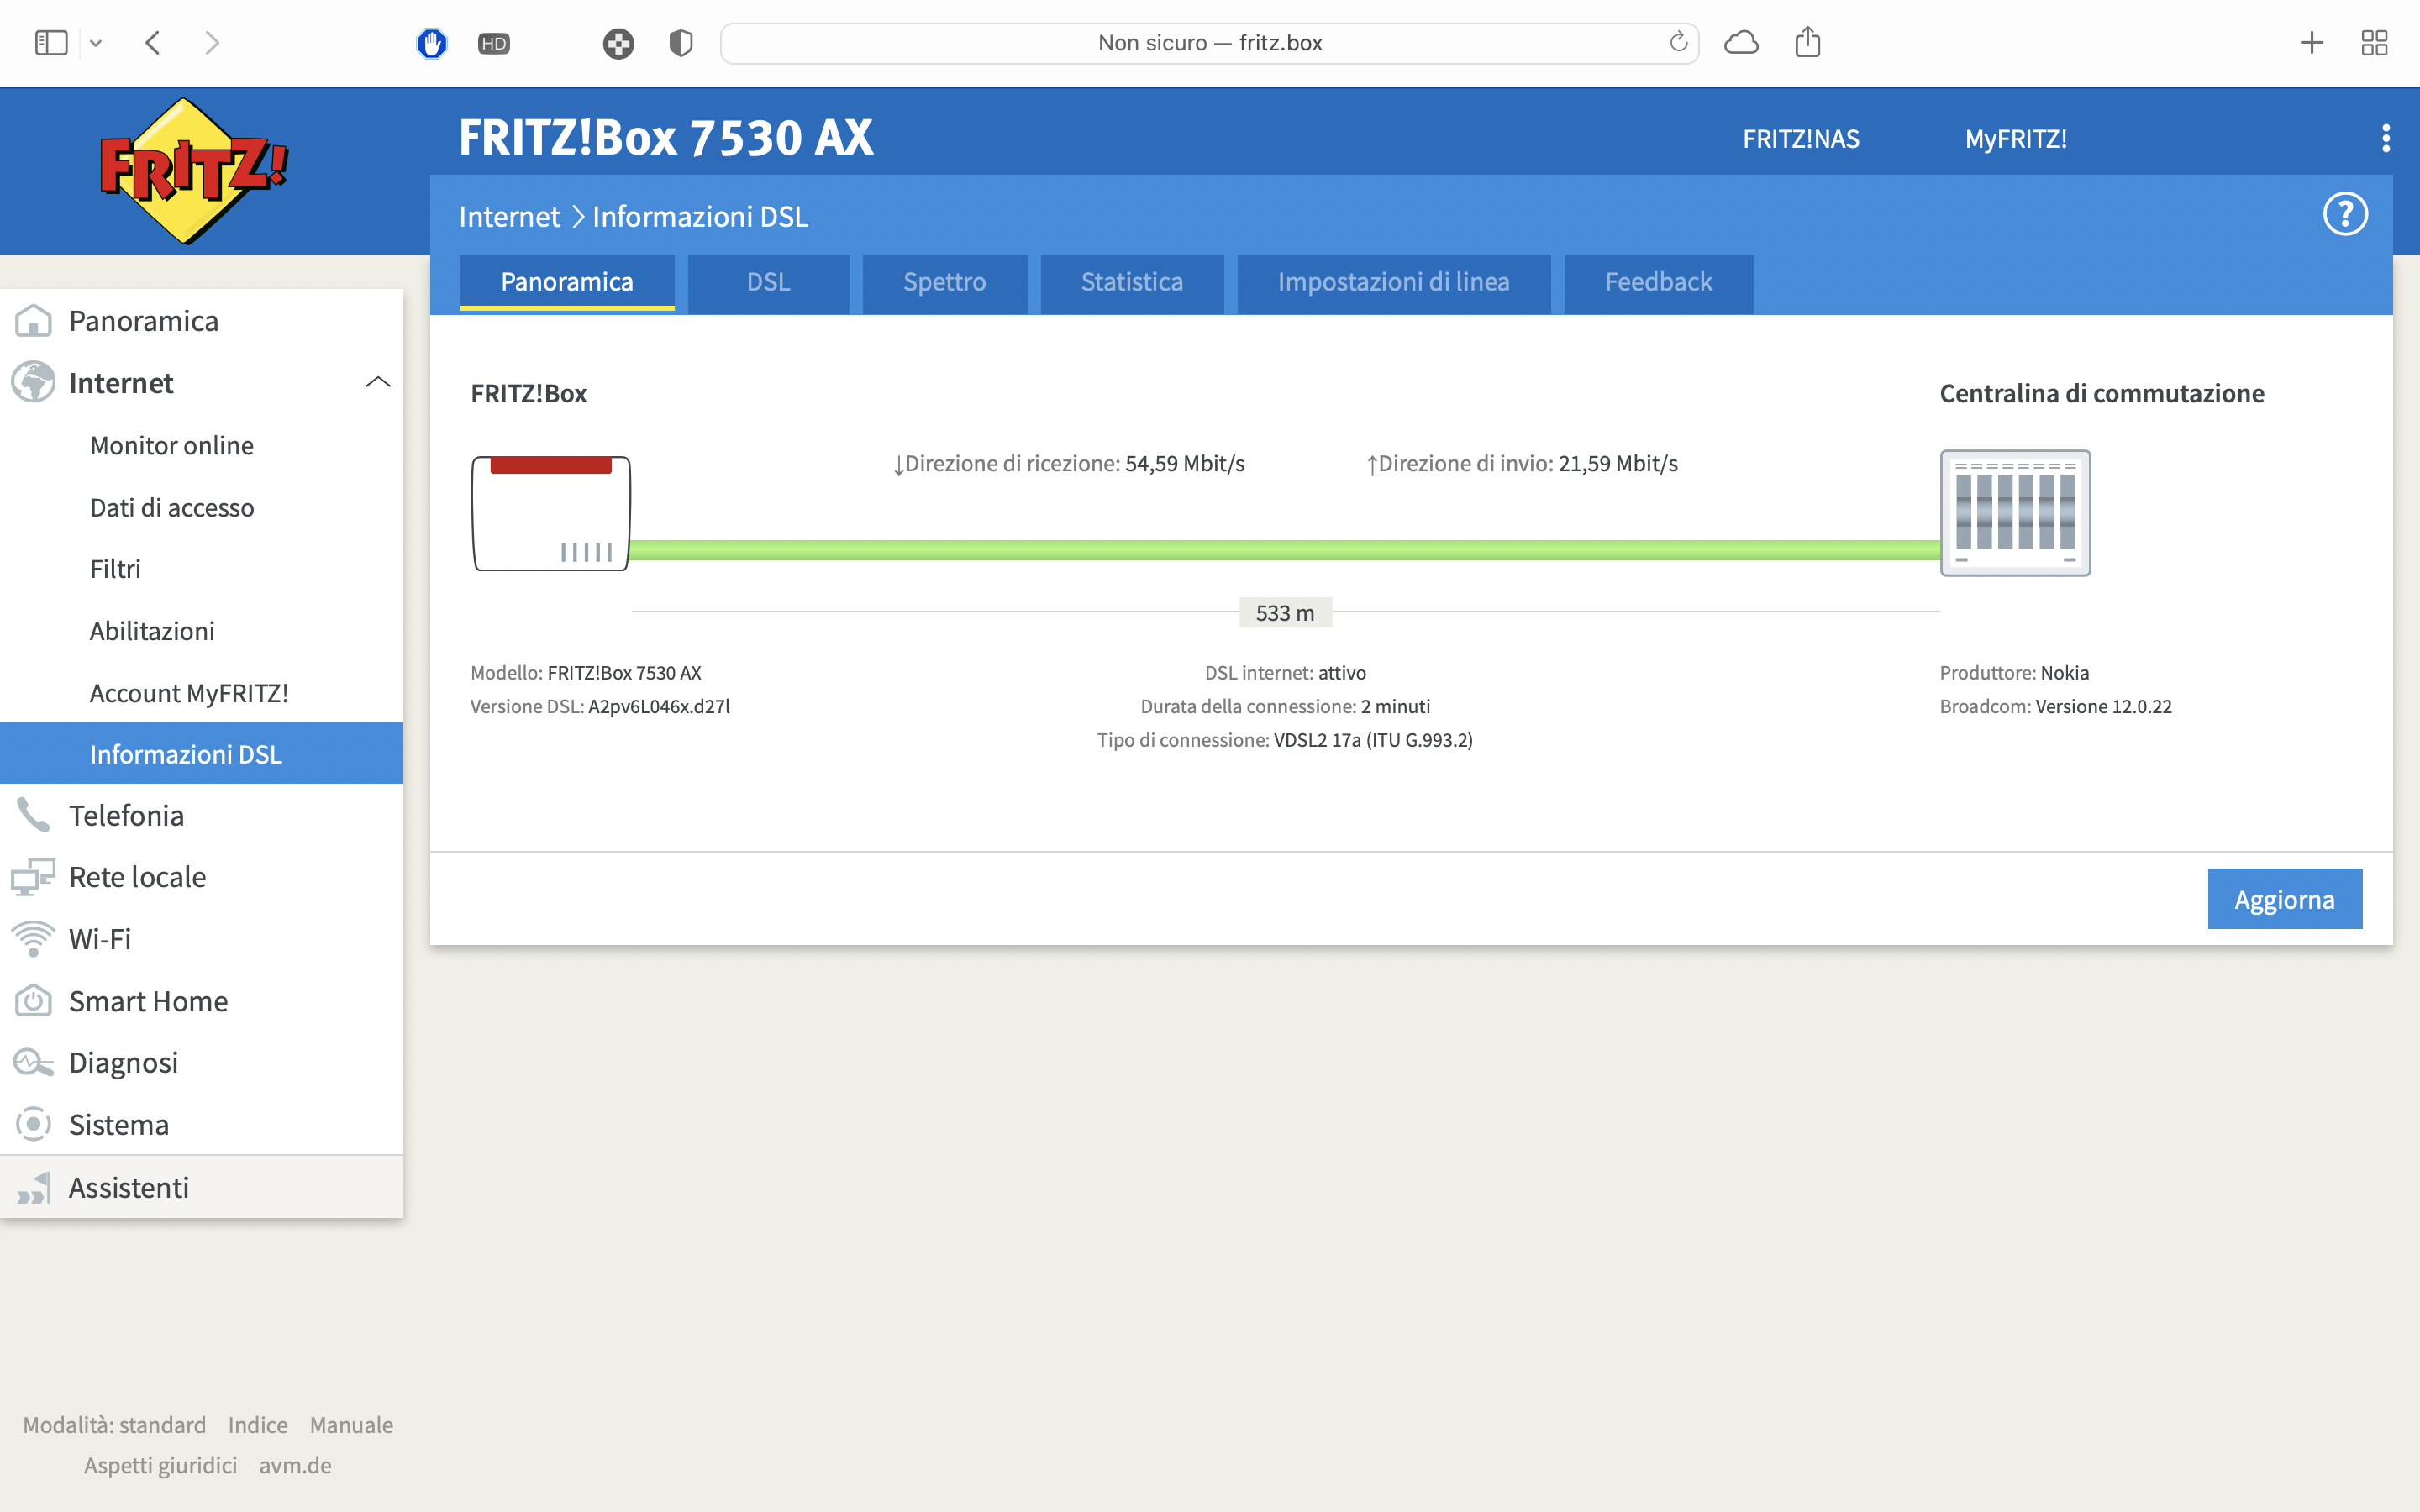Toggle the Safari sidebar button
Viewport: 2420px width, 1512px height.
[x=50, y=42]
